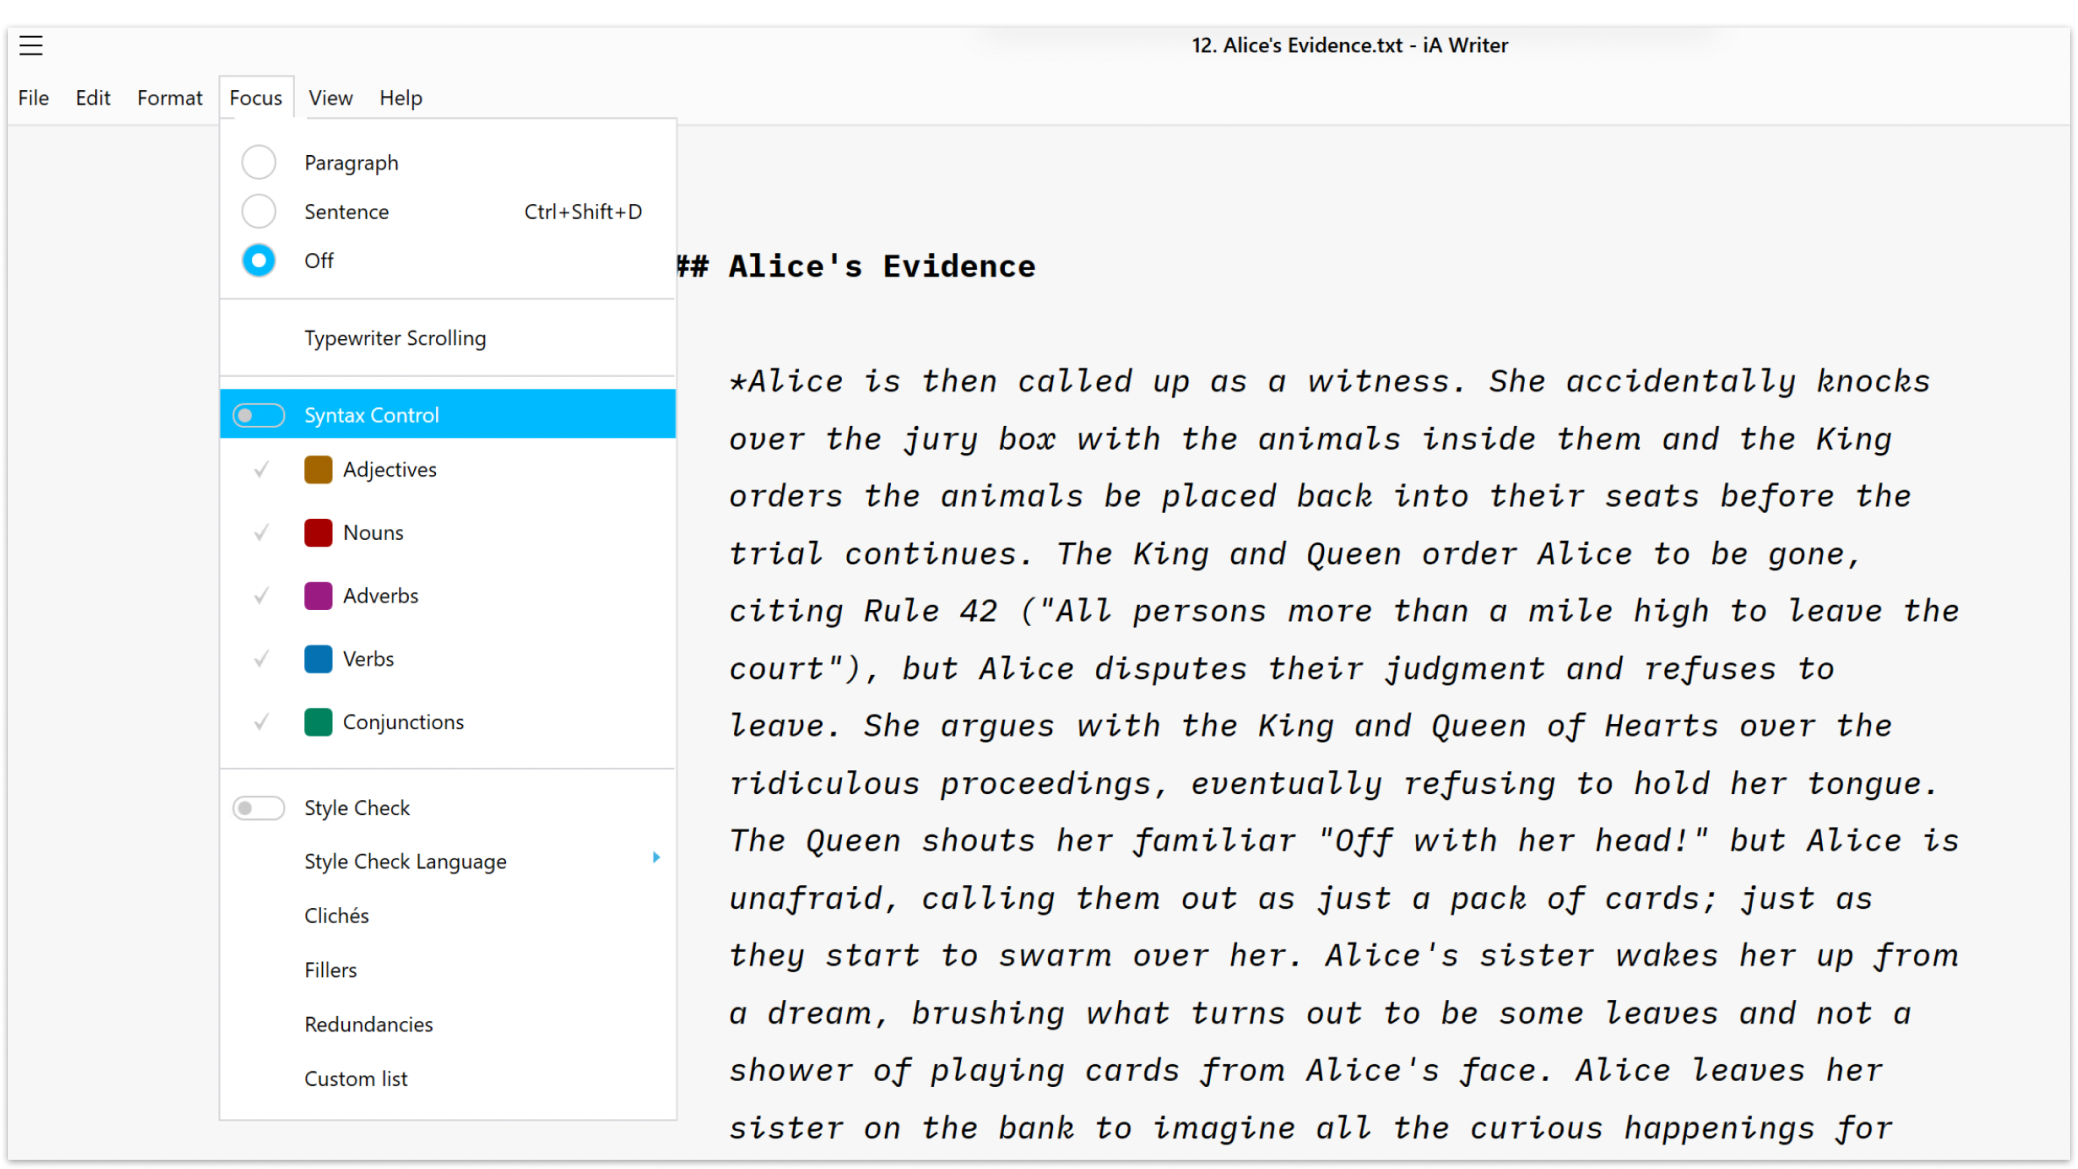The height and width of the screenshot is (1169, 2078).
Task: Select the Paragraph focus radio button
Action: coord(259,162)
